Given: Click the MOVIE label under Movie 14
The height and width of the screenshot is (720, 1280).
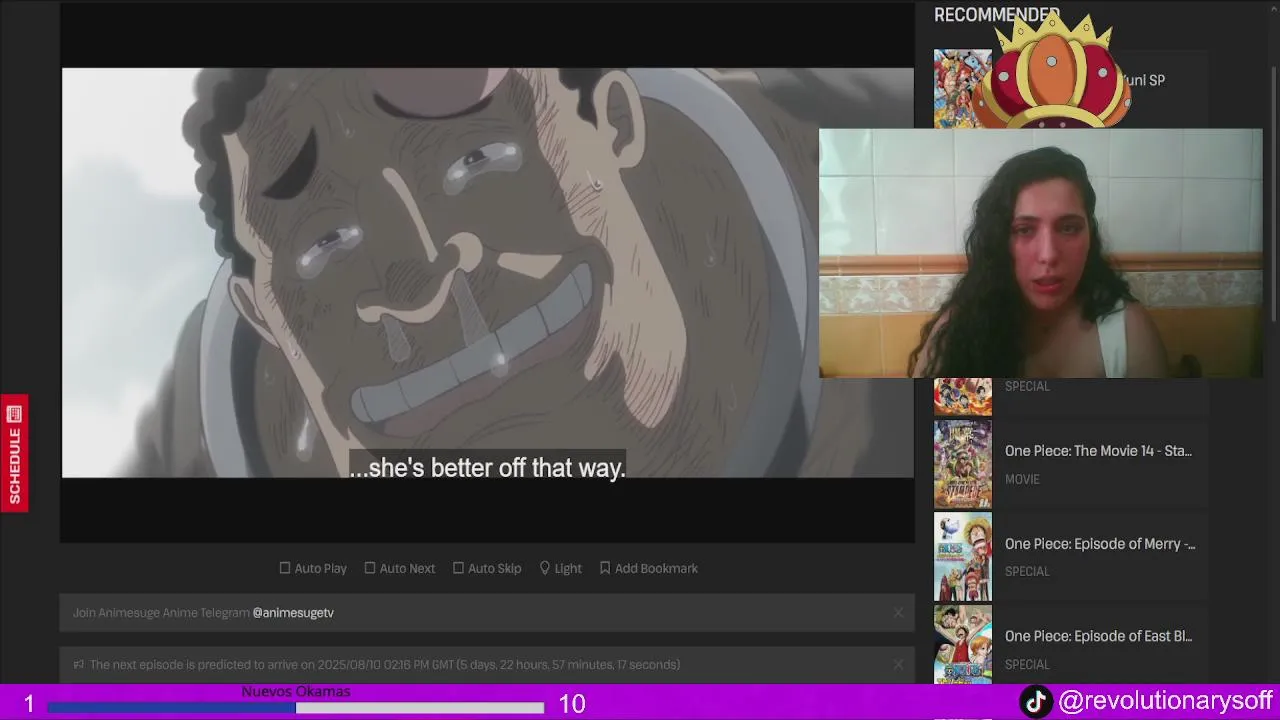Looking at the screenshot, I should click(1022, 479).
